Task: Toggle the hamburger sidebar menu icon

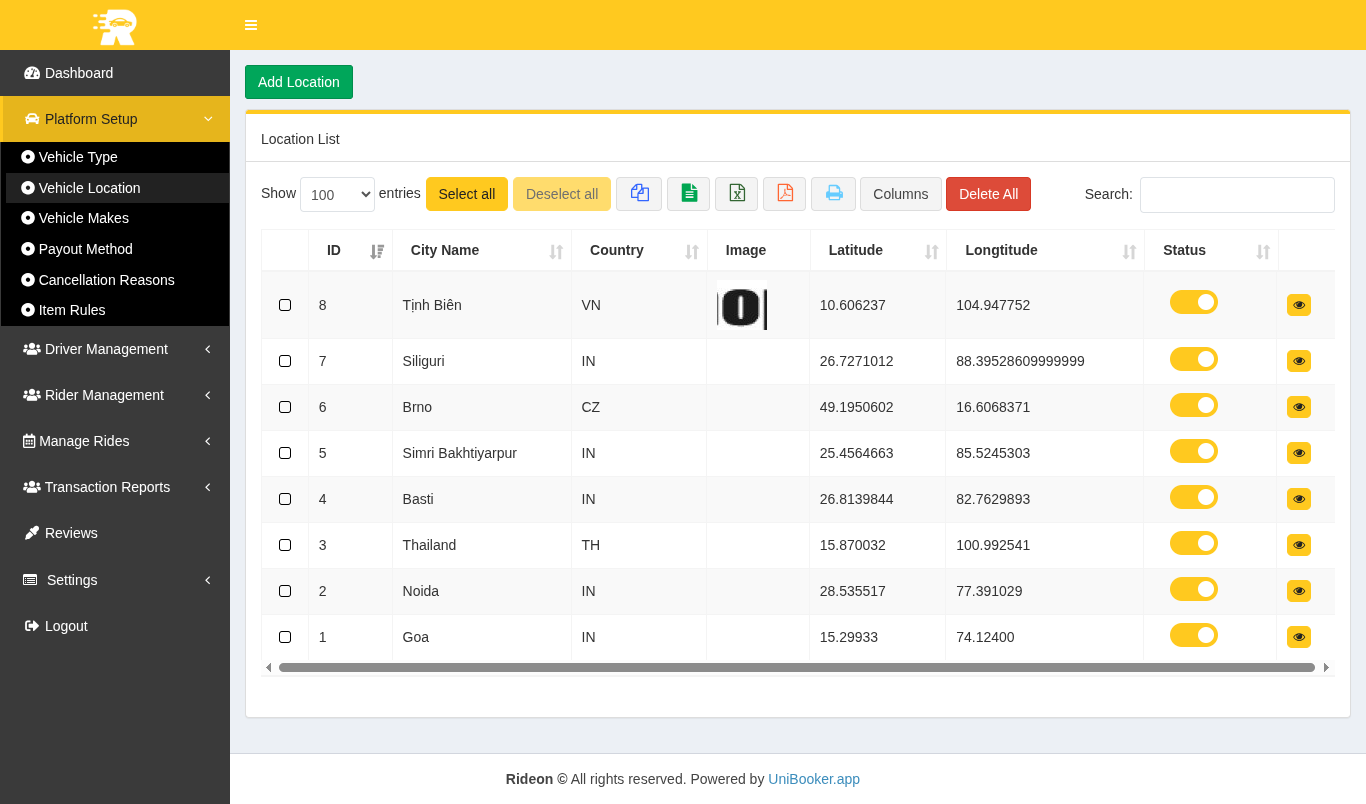Action: click(x=251, y=25)
